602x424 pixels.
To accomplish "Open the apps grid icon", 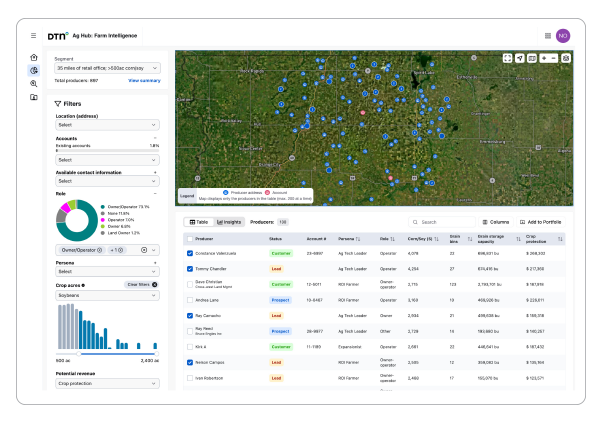I will 548,36.
